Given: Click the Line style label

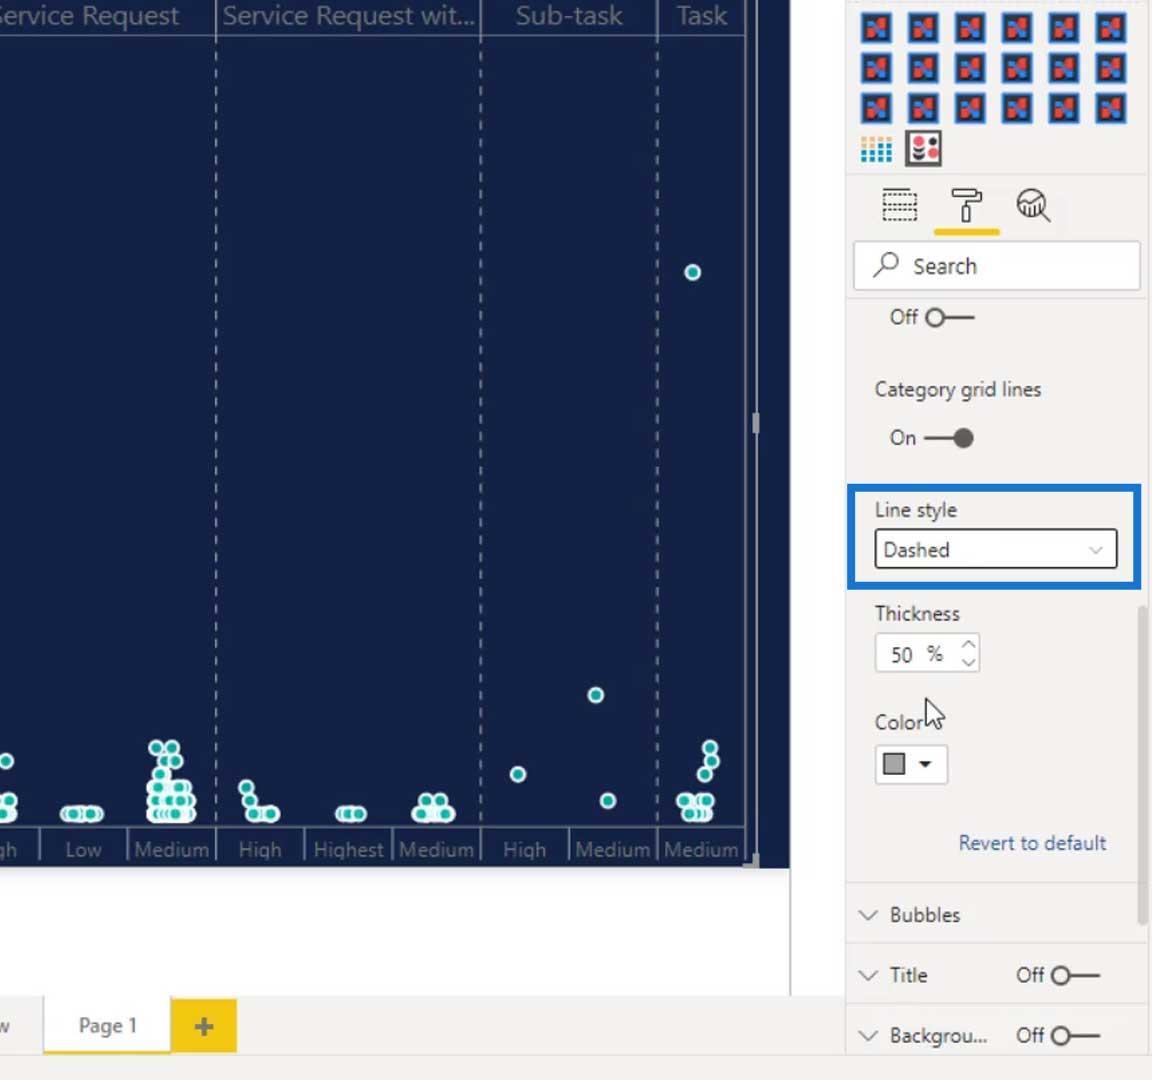Looking at the screenshot, I should (x=915, y=510).
